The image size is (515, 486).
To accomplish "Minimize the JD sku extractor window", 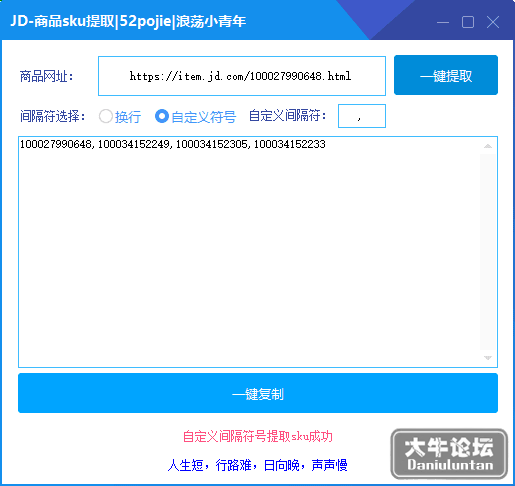I will click(443, 22).
